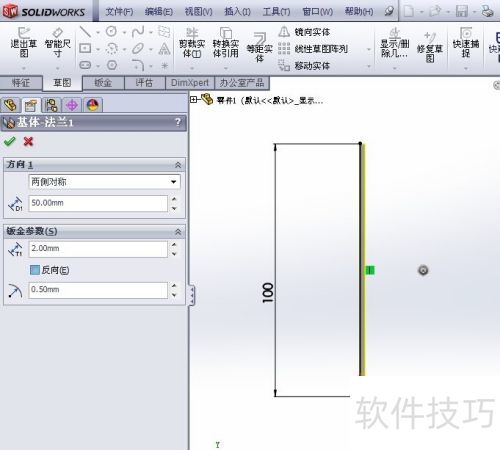Accept the Base Flange with green checkmark
Viewport: 500px width, 450px height.
(x=9, y=141)
